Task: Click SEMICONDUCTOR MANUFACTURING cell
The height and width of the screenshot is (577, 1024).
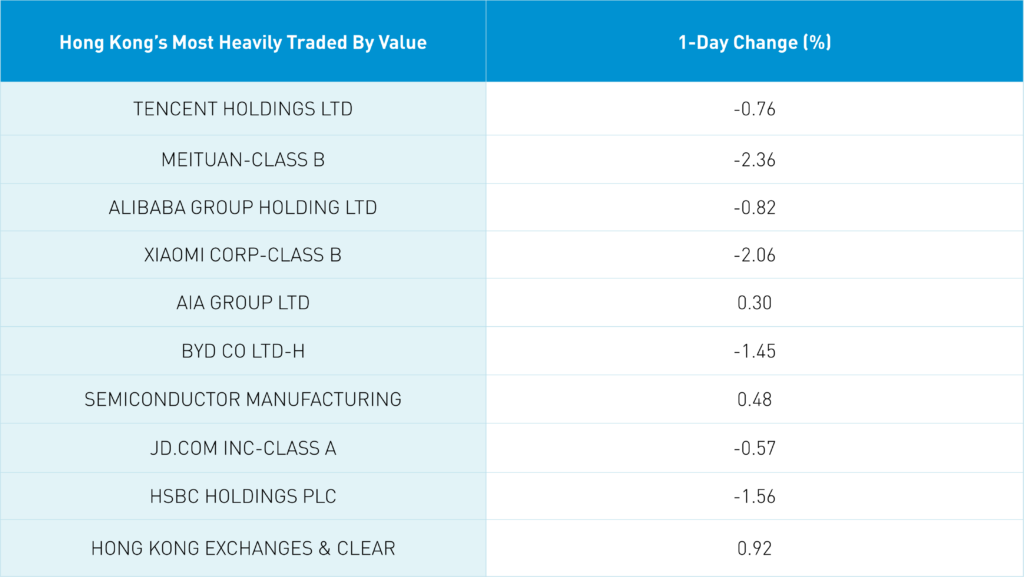Action: (243, 399)
